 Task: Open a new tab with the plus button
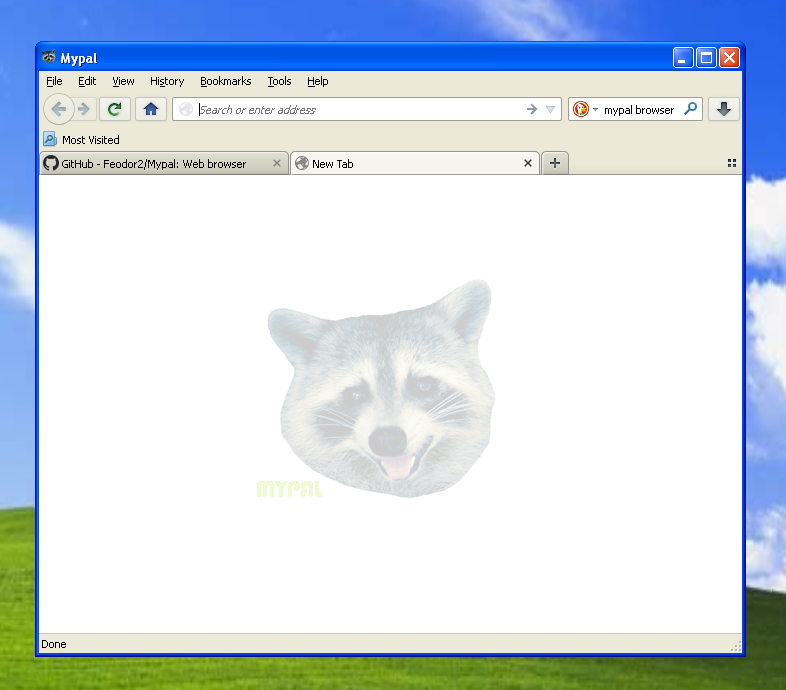pos(555,163)
